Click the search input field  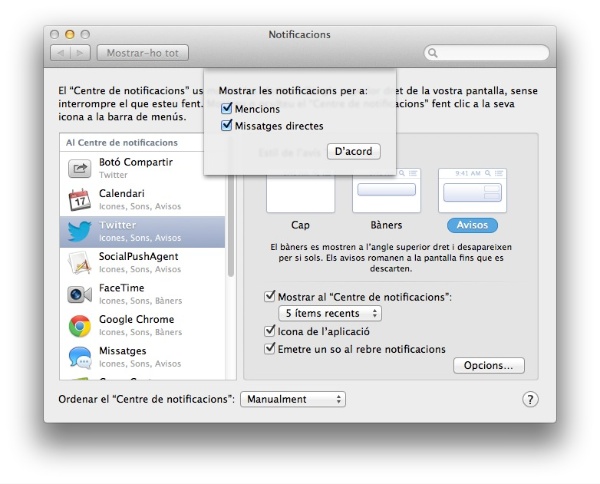pos(486,53)
